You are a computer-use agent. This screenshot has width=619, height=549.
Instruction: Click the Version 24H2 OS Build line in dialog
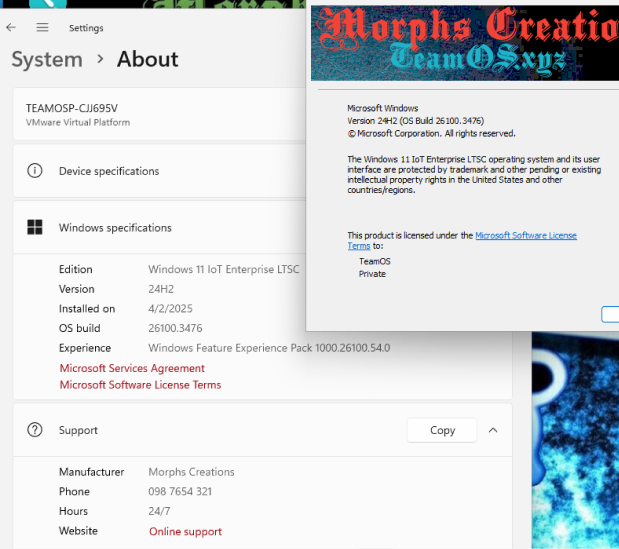tap(415, 121)
